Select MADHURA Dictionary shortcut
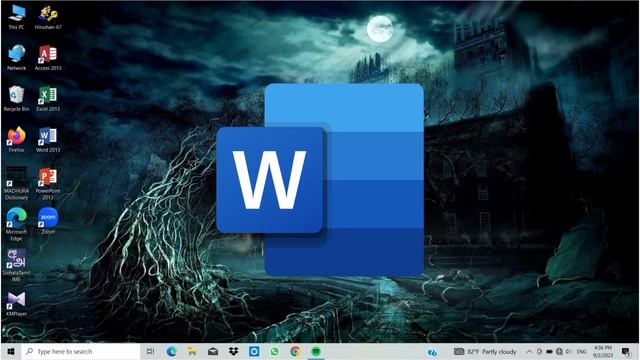Screen dimensions: 640x360 16,184
